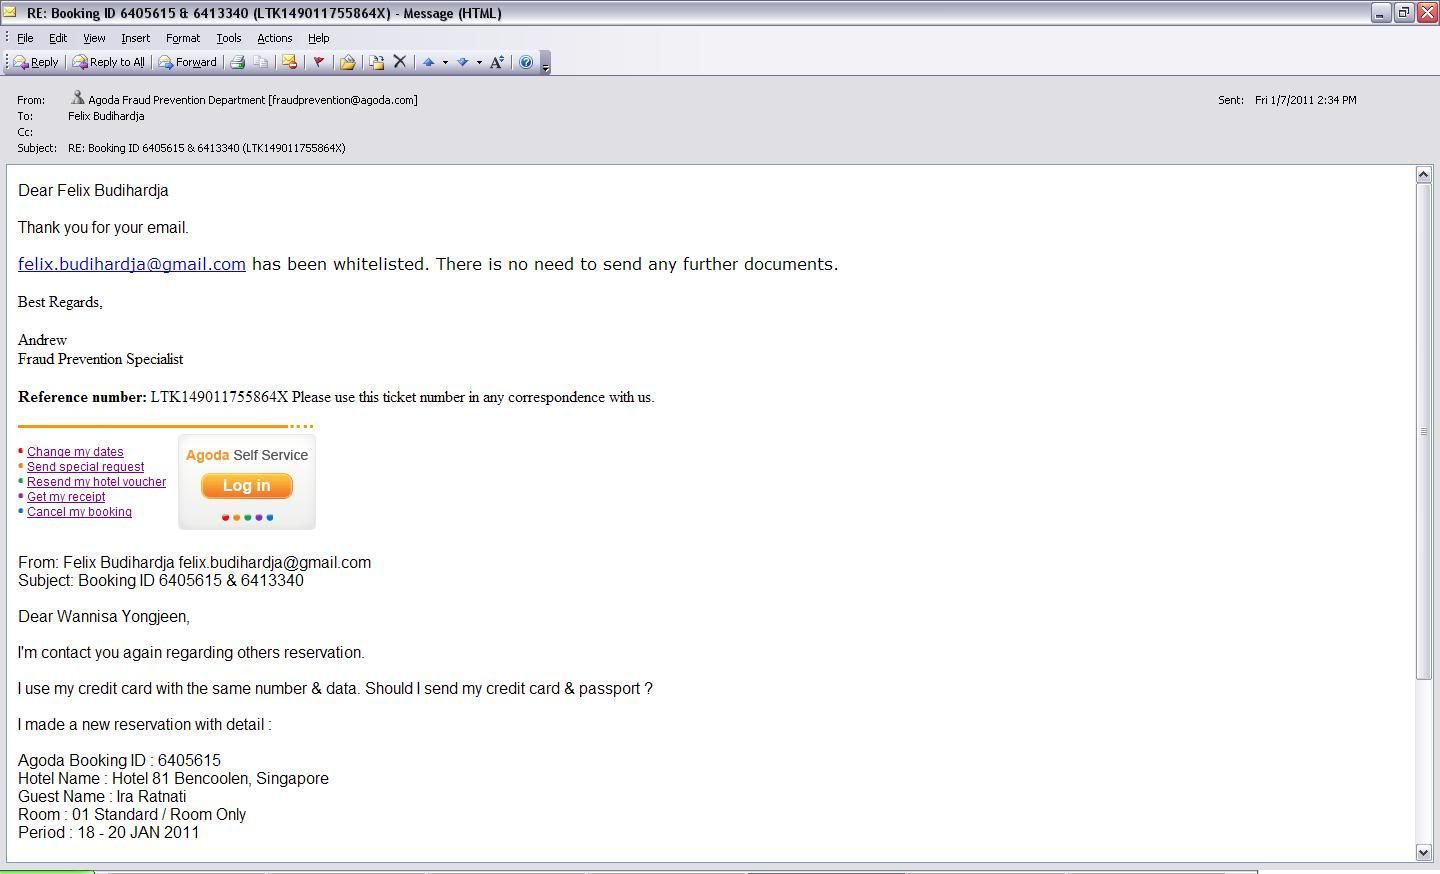Open the File menu
This screenshot has height=874, width=1440.
(25, 38)
